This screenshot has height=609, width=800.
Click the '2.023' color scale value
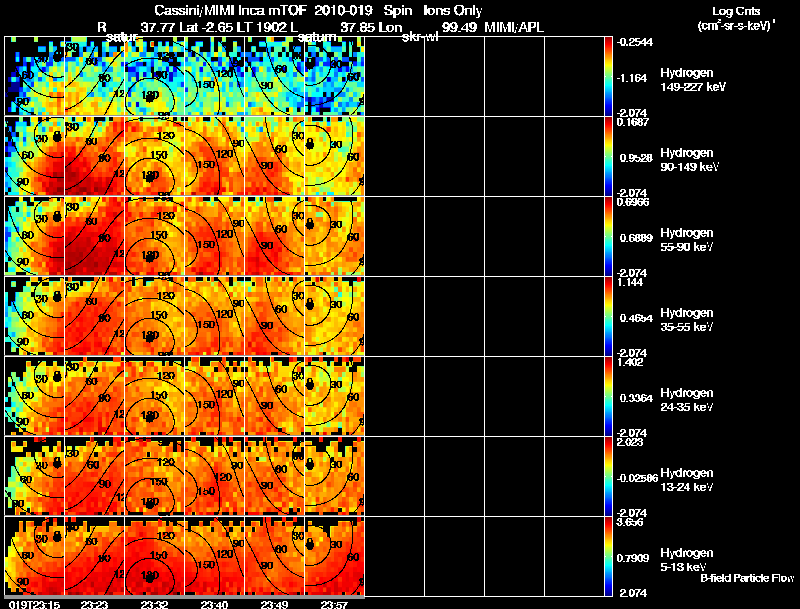pos(630,442)
